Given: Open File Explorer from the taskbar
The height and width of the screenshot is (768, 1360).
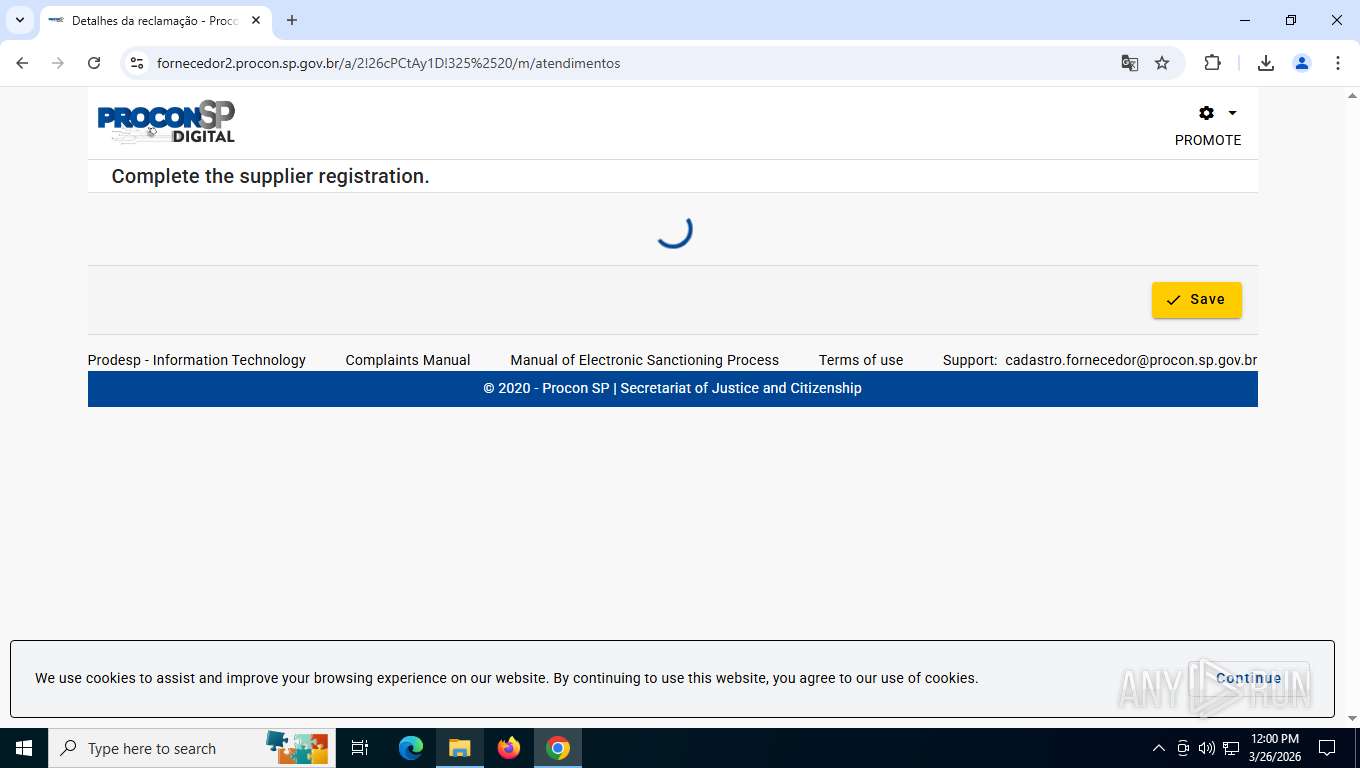Looking at the screenshot, I should click(460, 748).
